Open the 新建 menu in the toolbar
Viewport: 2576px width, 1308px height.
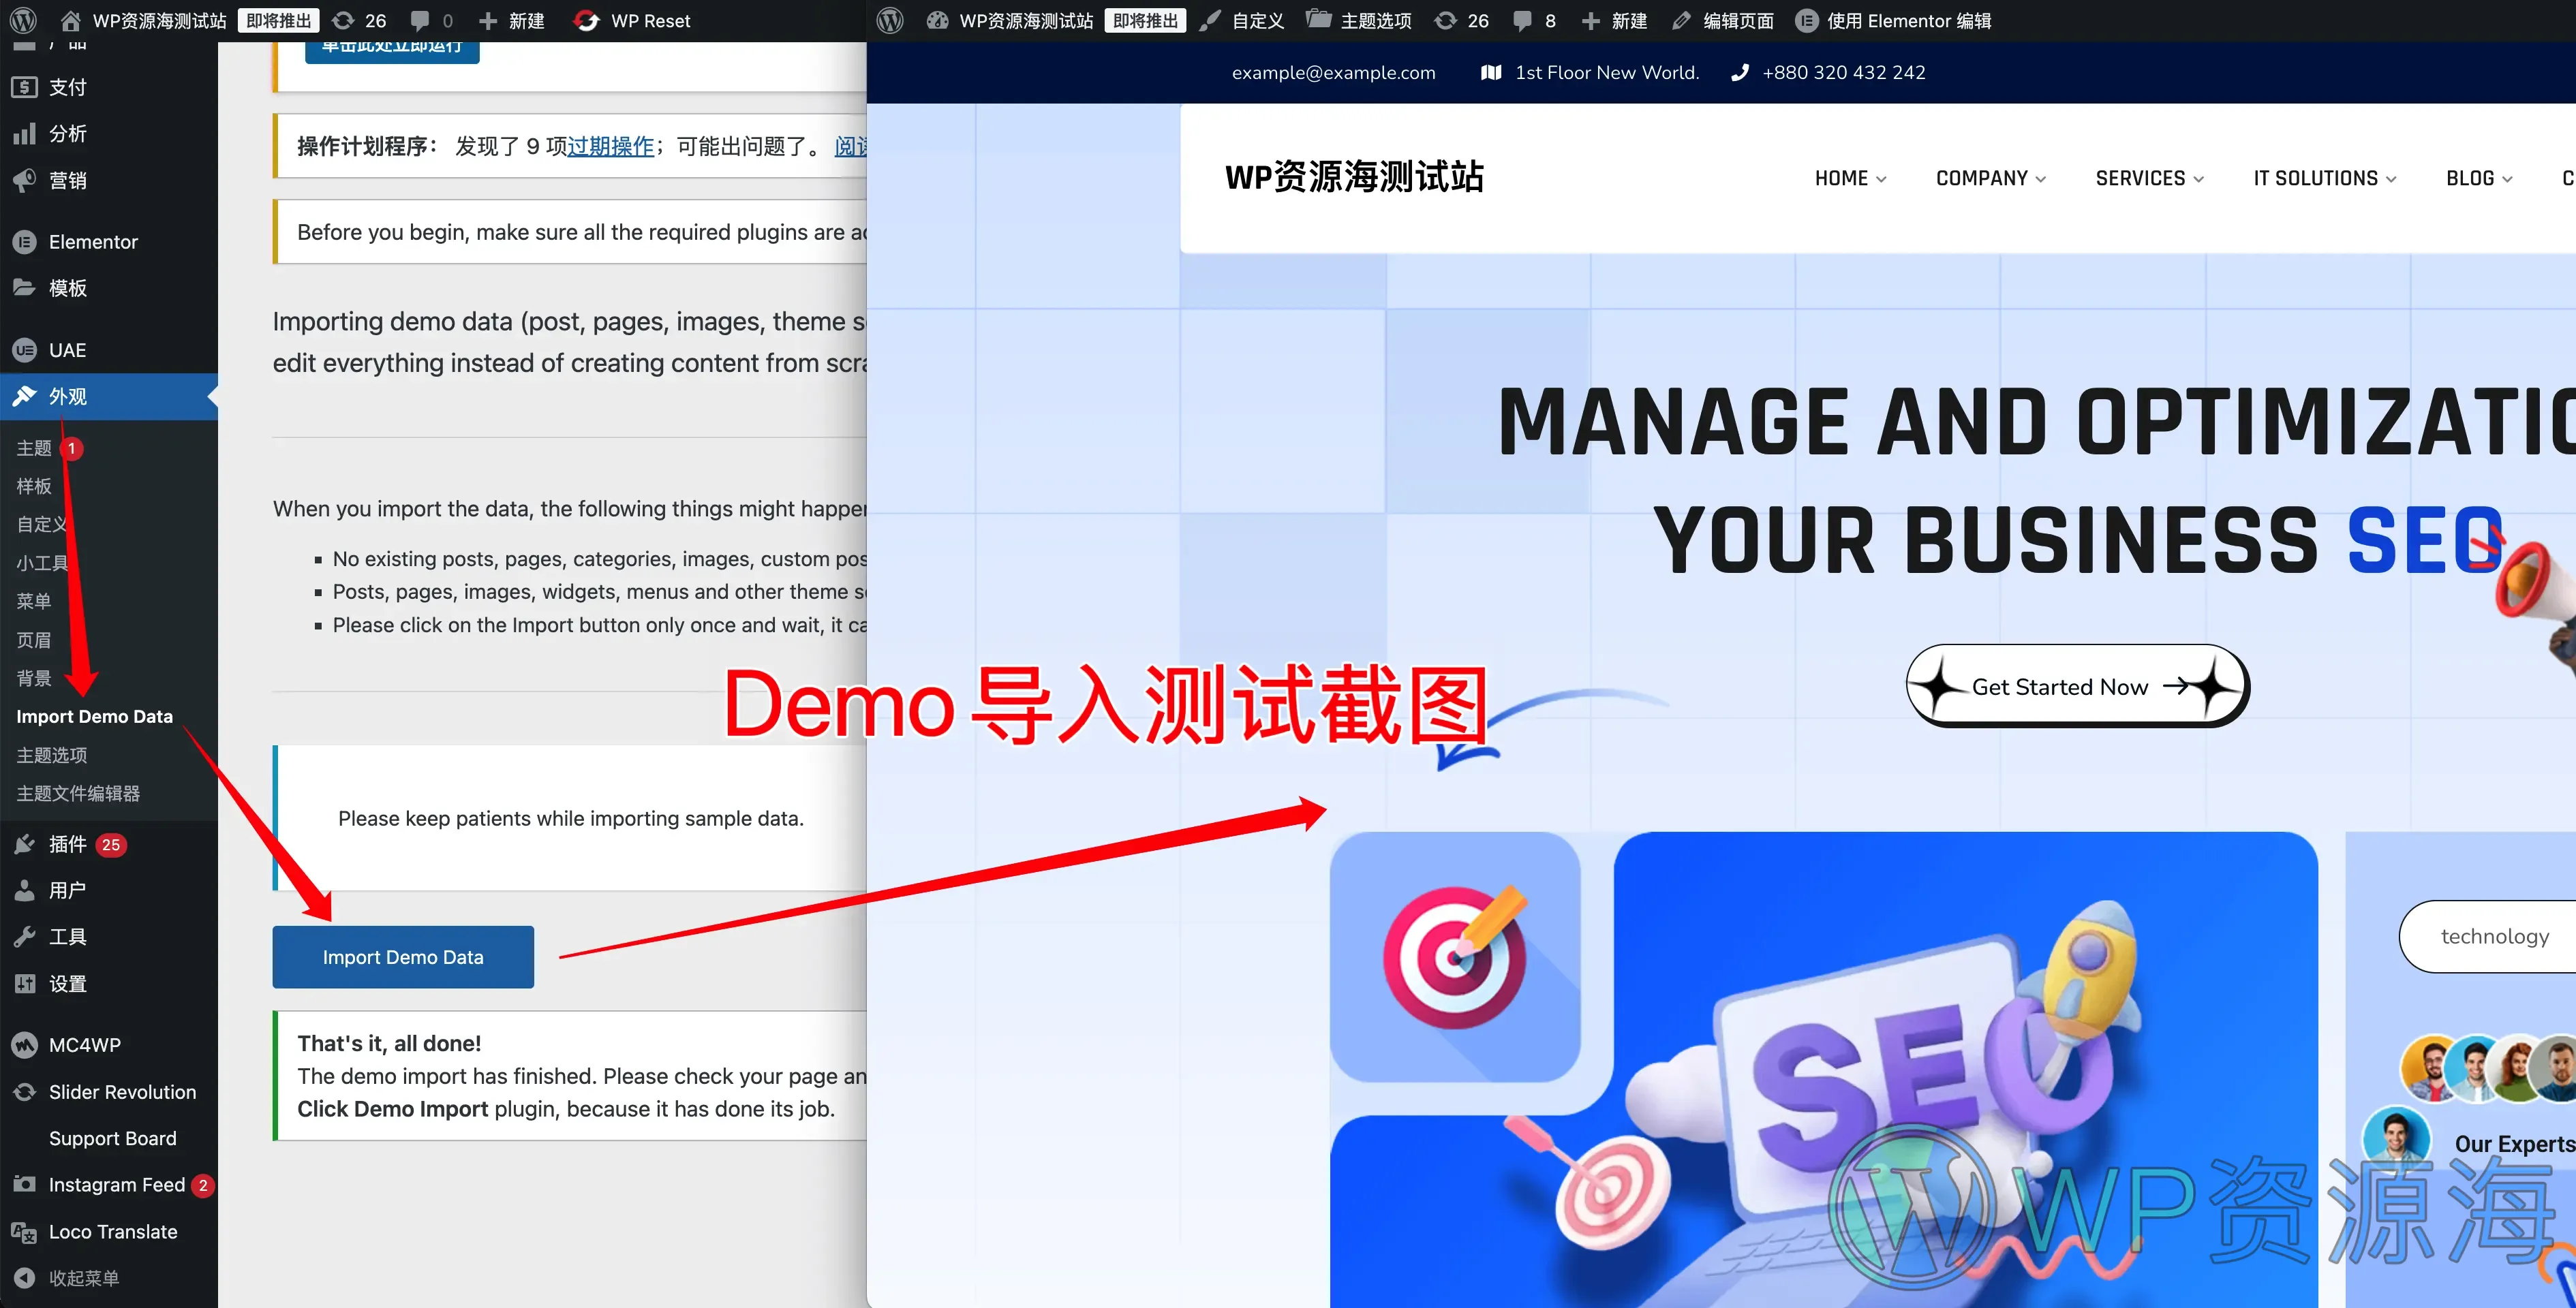511,20
